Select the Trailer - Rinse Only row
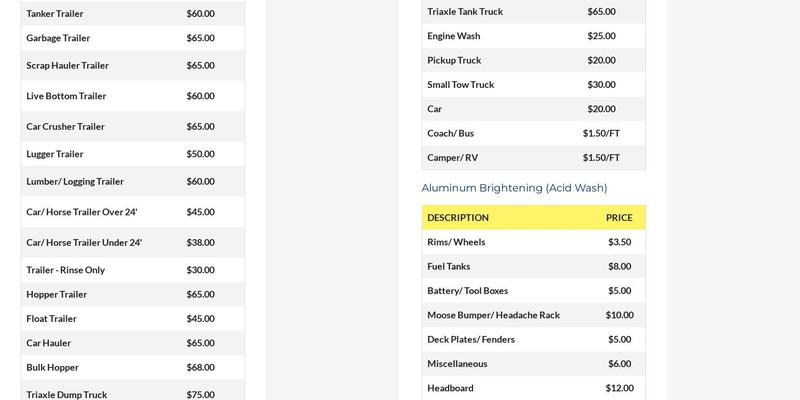Screen dimensions: 800x400 [x=65, y=270]
